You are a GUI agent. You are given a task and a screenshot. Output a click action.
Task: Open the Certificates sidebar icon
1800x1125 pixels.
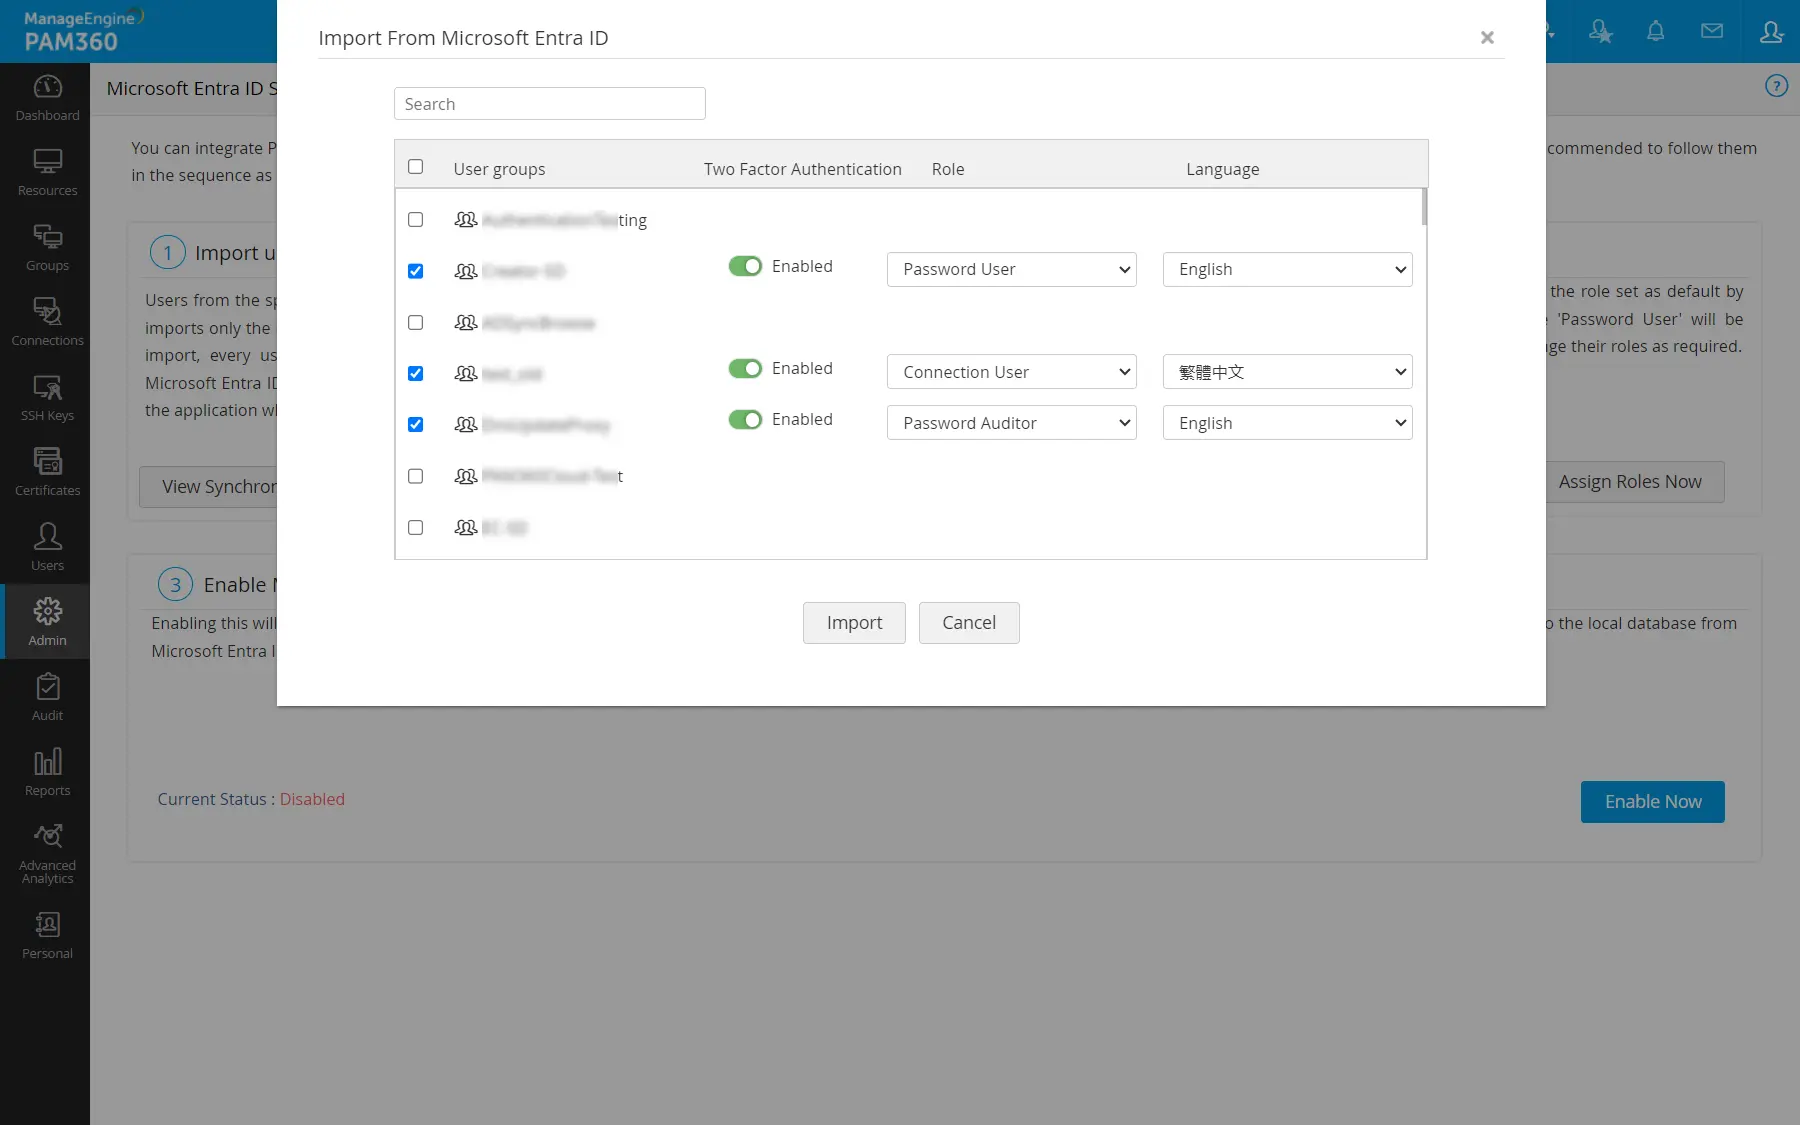(47, 472)
